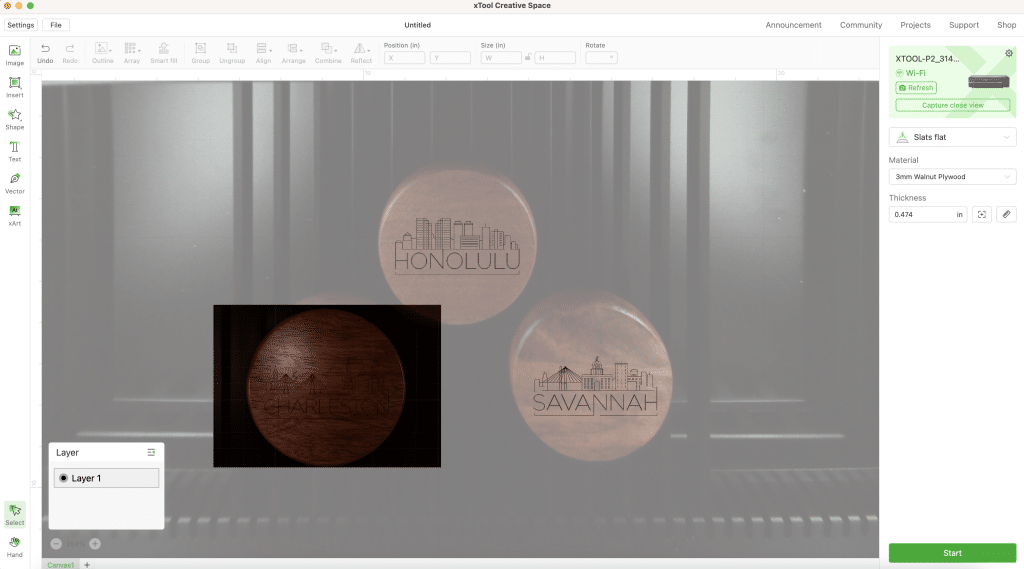This screenshot has height=569, width=1024.
Task: Click the Refresh button
Action: coord(916,88)
